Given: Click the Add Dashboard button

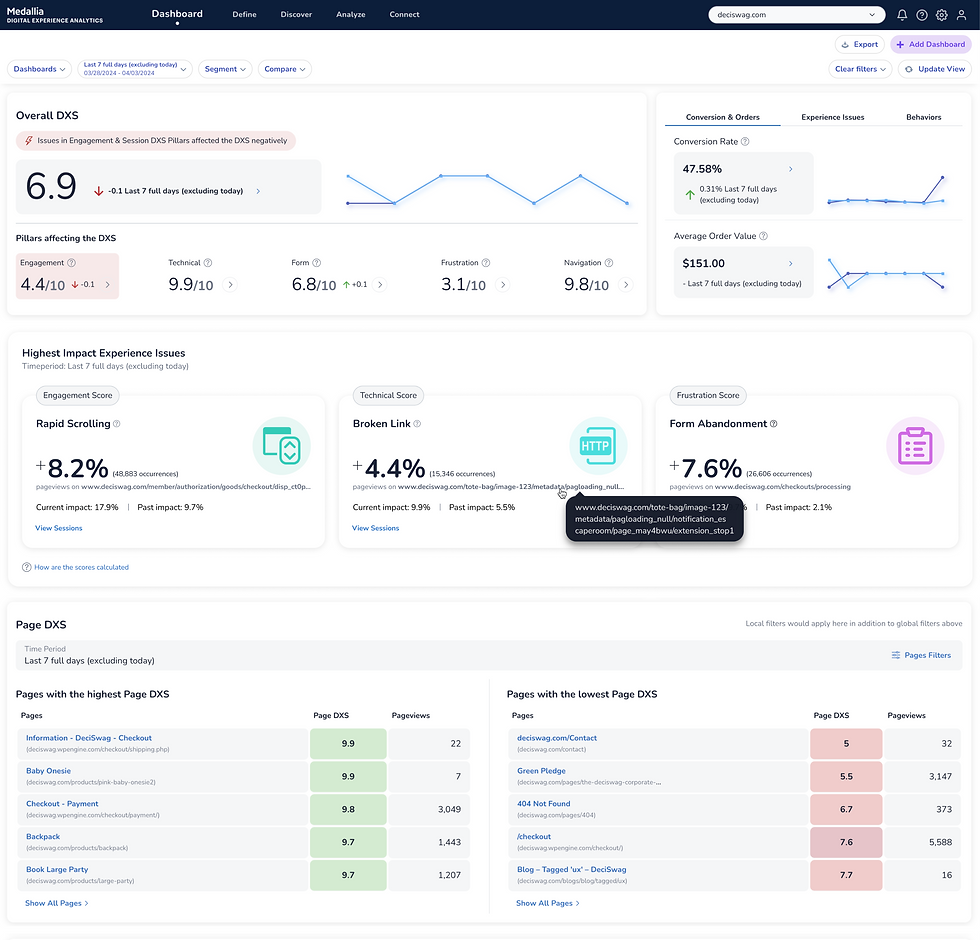Looking at the screenshot, I should tap(931, 44).
